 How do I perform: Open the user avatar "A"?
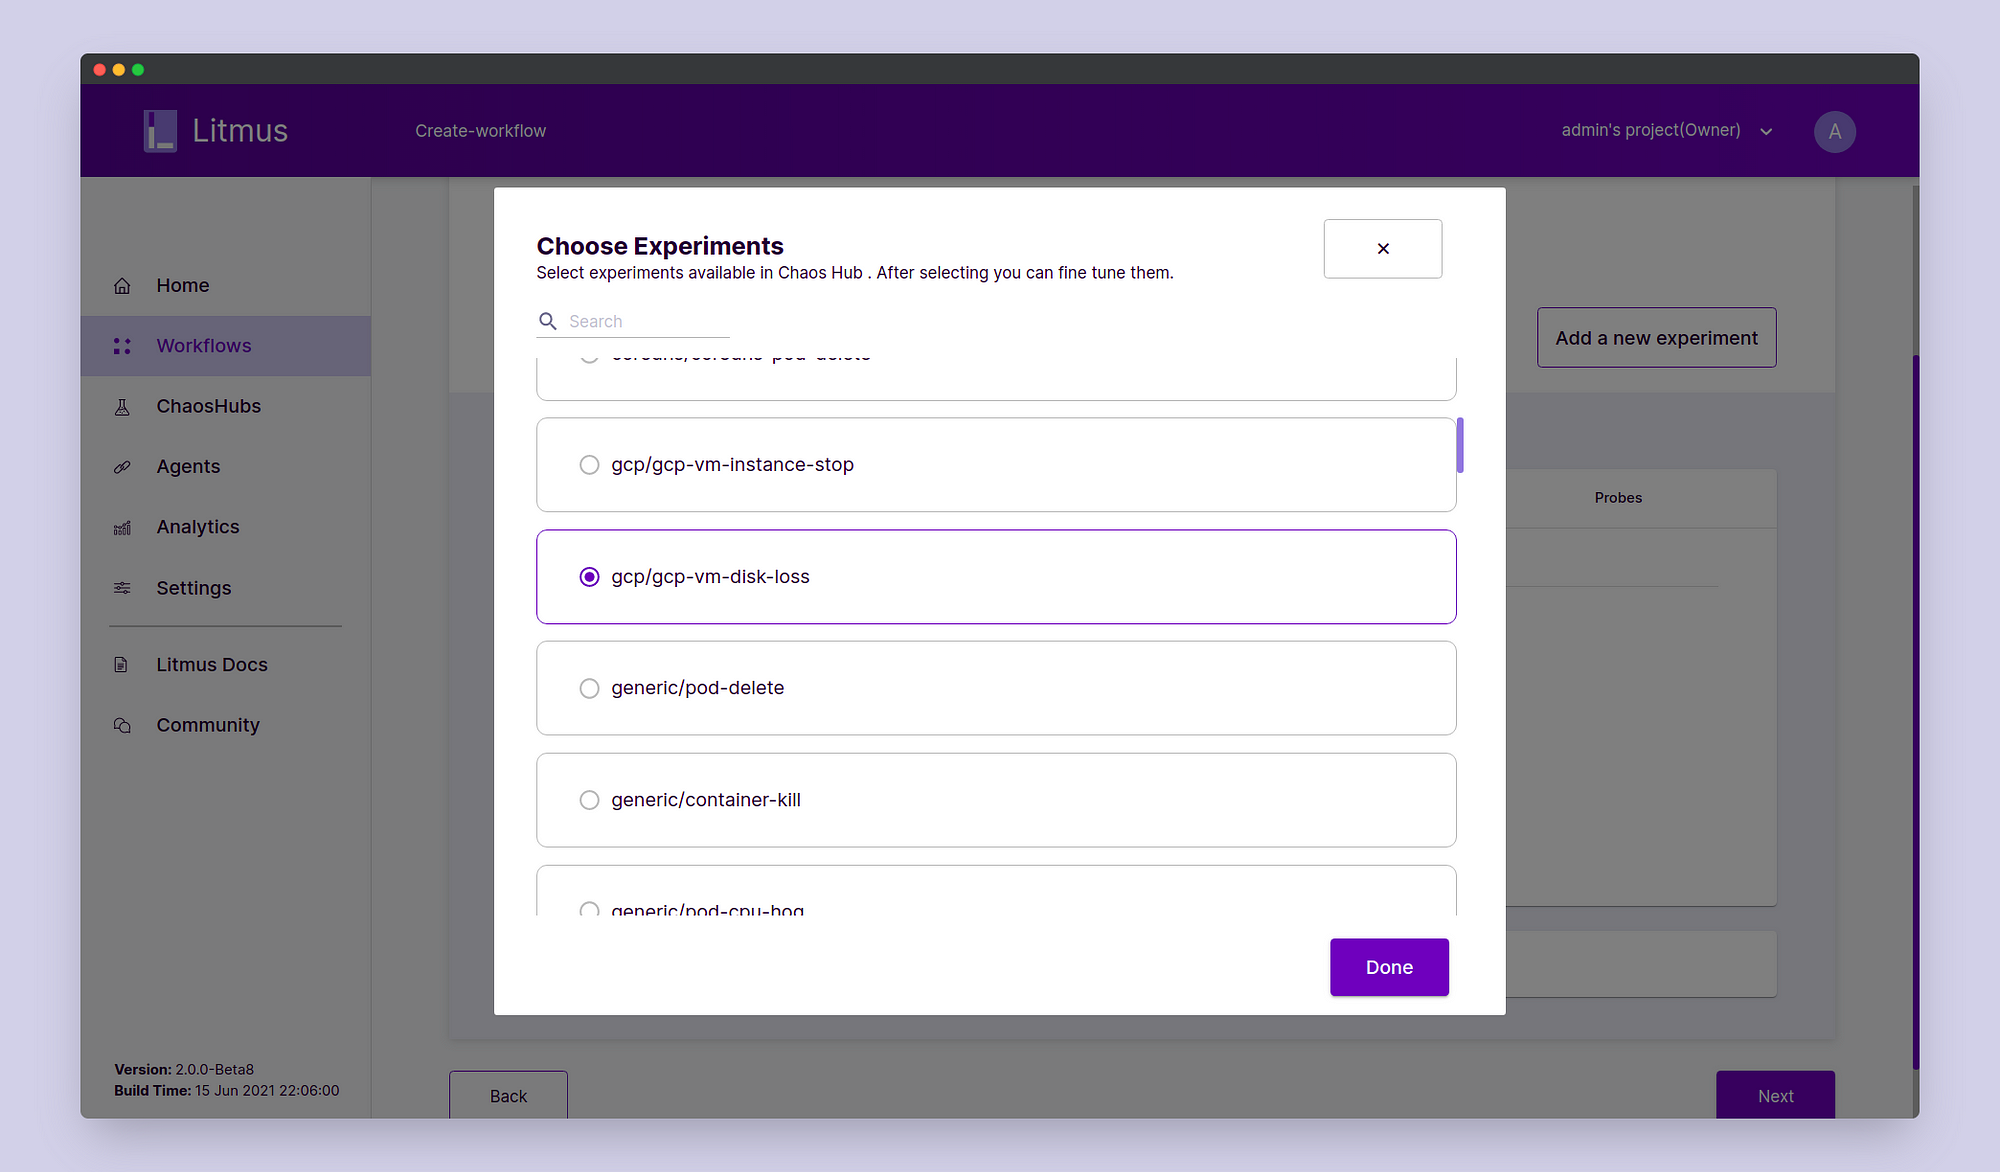[x=1835, y=131]
